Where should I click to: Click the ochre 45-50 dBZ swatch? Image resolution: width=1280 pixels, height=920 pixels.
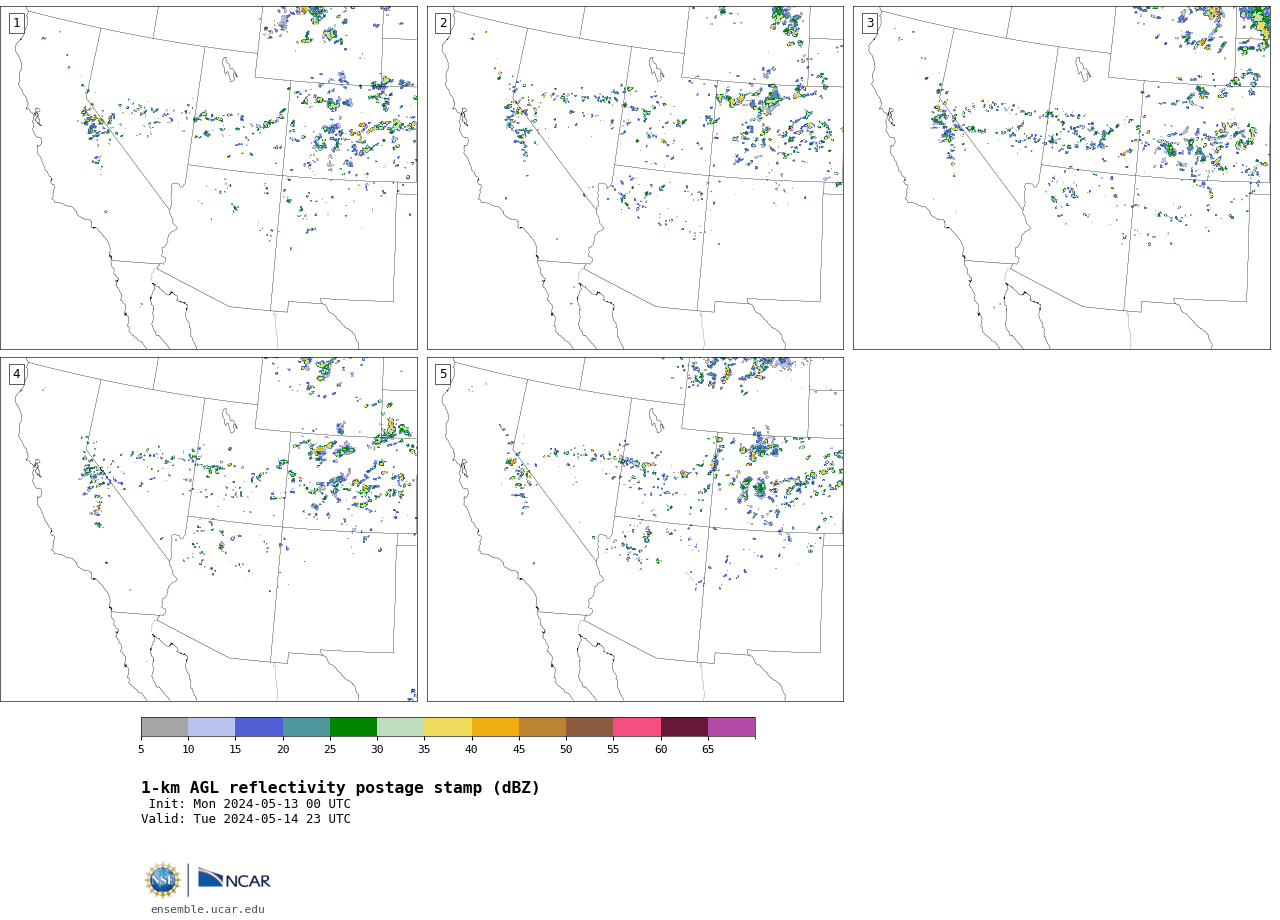(542, 727)
